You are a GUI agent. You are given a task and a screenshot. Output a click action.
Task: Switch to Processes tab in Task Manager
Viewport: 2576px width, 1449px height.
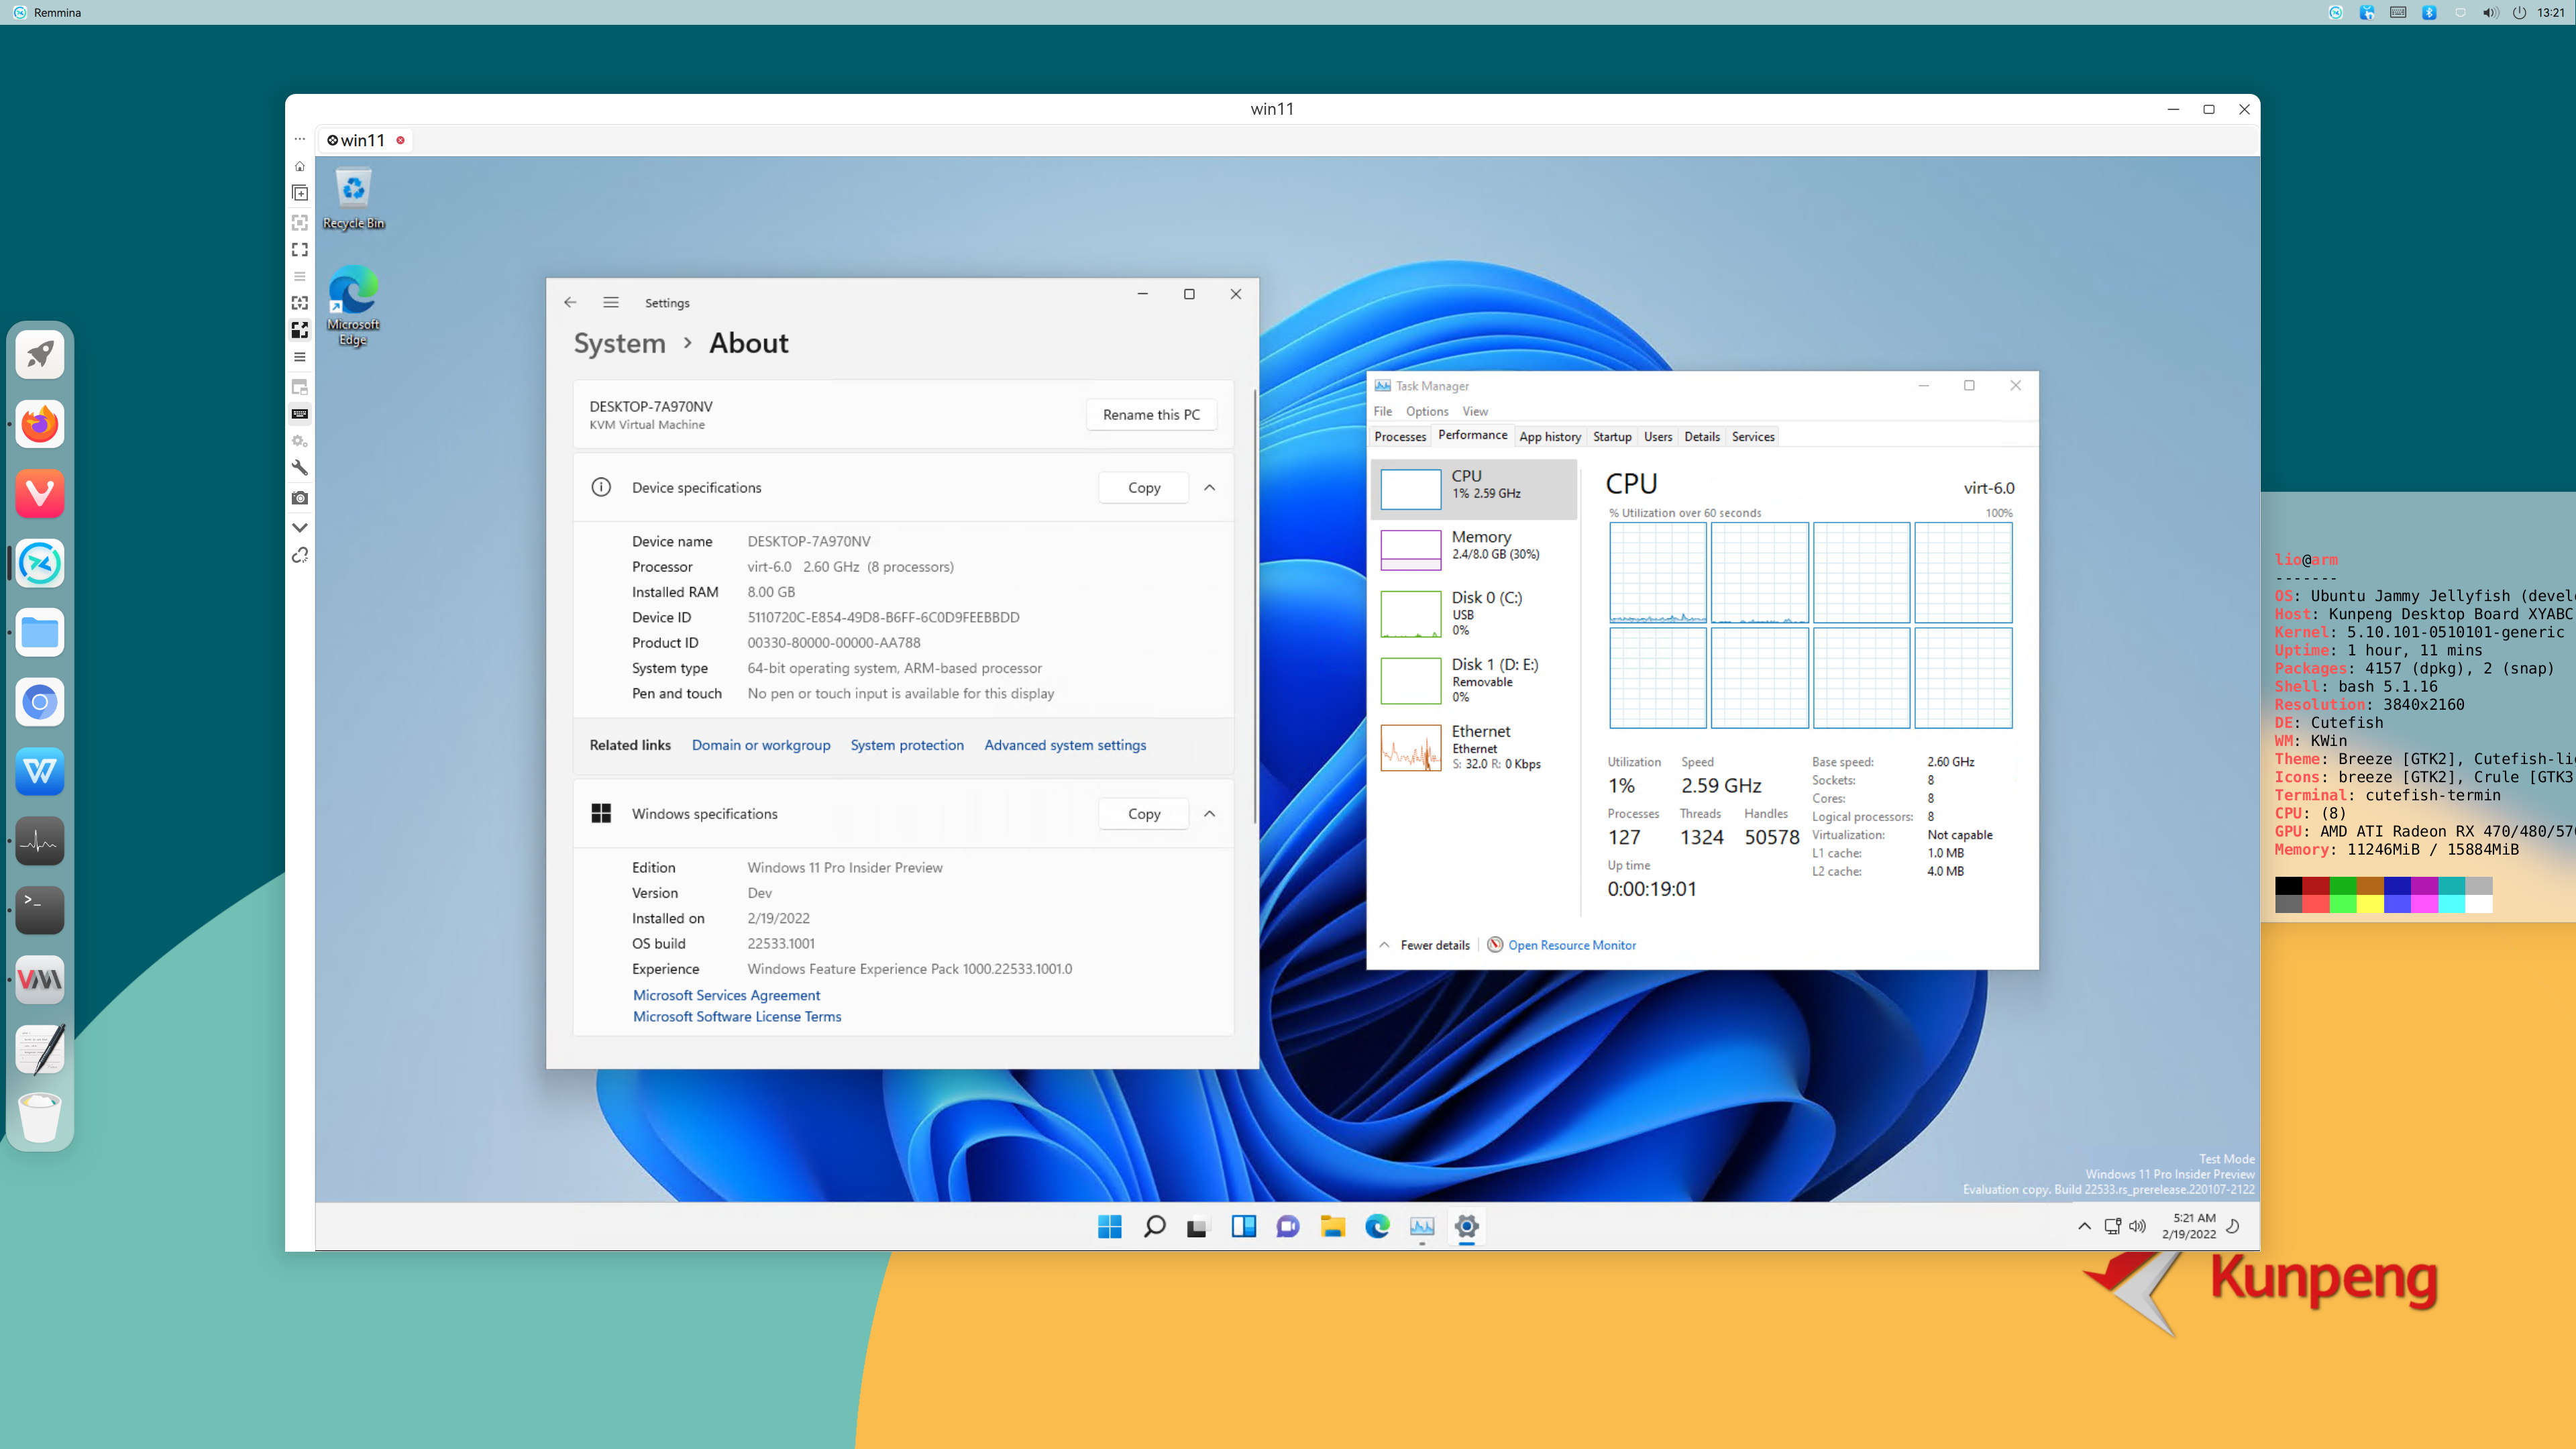coord(1399,437)
